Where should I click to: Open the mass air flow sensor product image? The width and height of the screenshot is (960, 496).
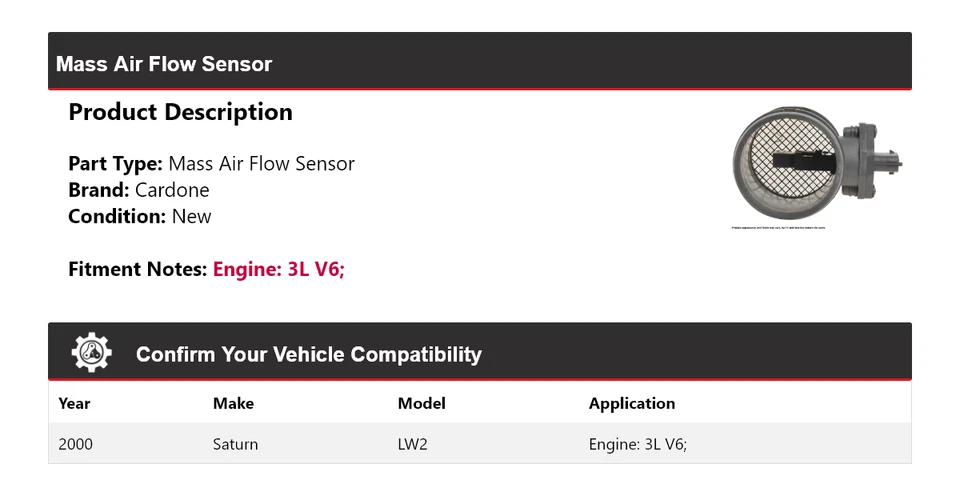click(816, 164)
